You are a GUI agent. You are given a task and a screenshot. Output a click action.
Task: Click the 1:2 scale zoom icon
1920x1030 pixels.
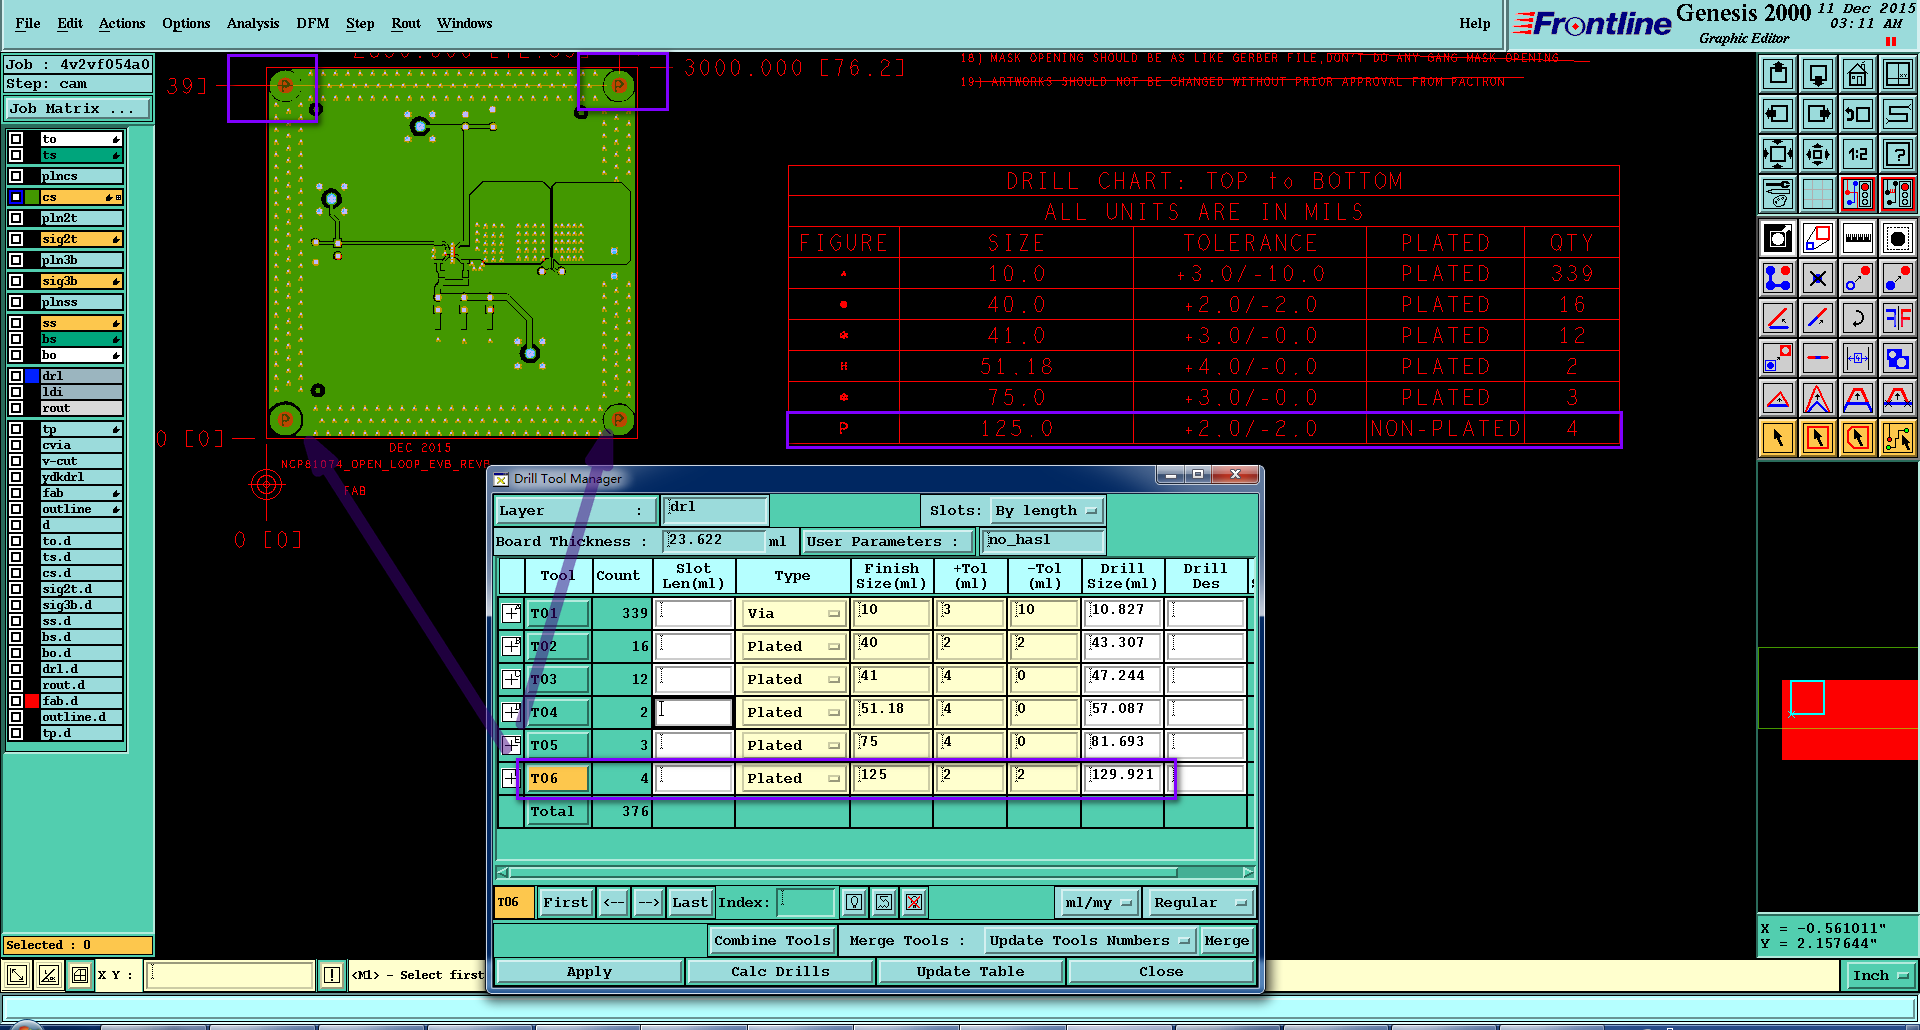point(1857,154)
